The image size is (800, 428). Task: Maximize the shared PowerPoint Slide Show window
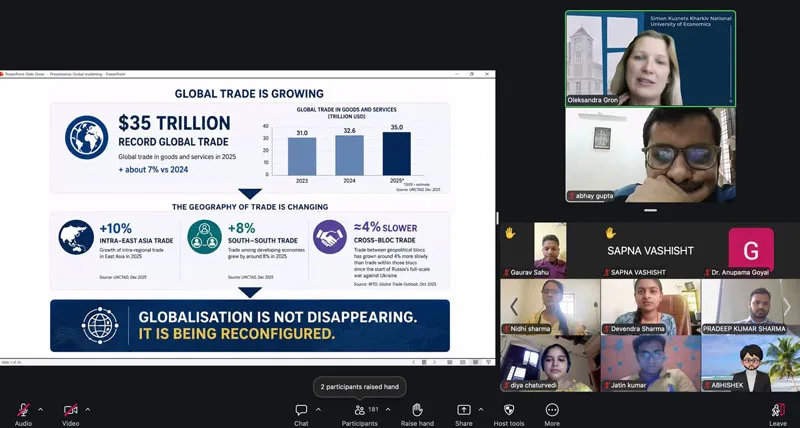pyautogui.click(x=472, y=74)
